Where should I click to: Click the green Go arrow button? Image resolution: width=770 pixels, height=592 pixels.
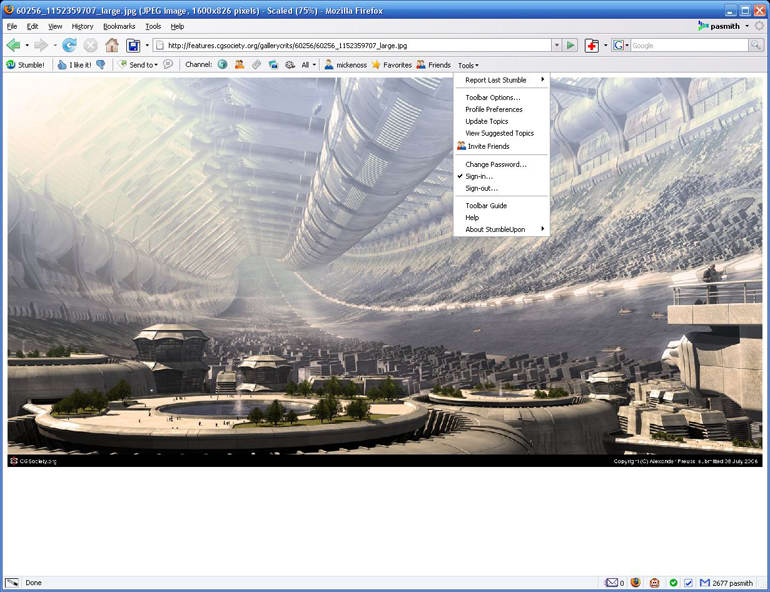[571, 46]
